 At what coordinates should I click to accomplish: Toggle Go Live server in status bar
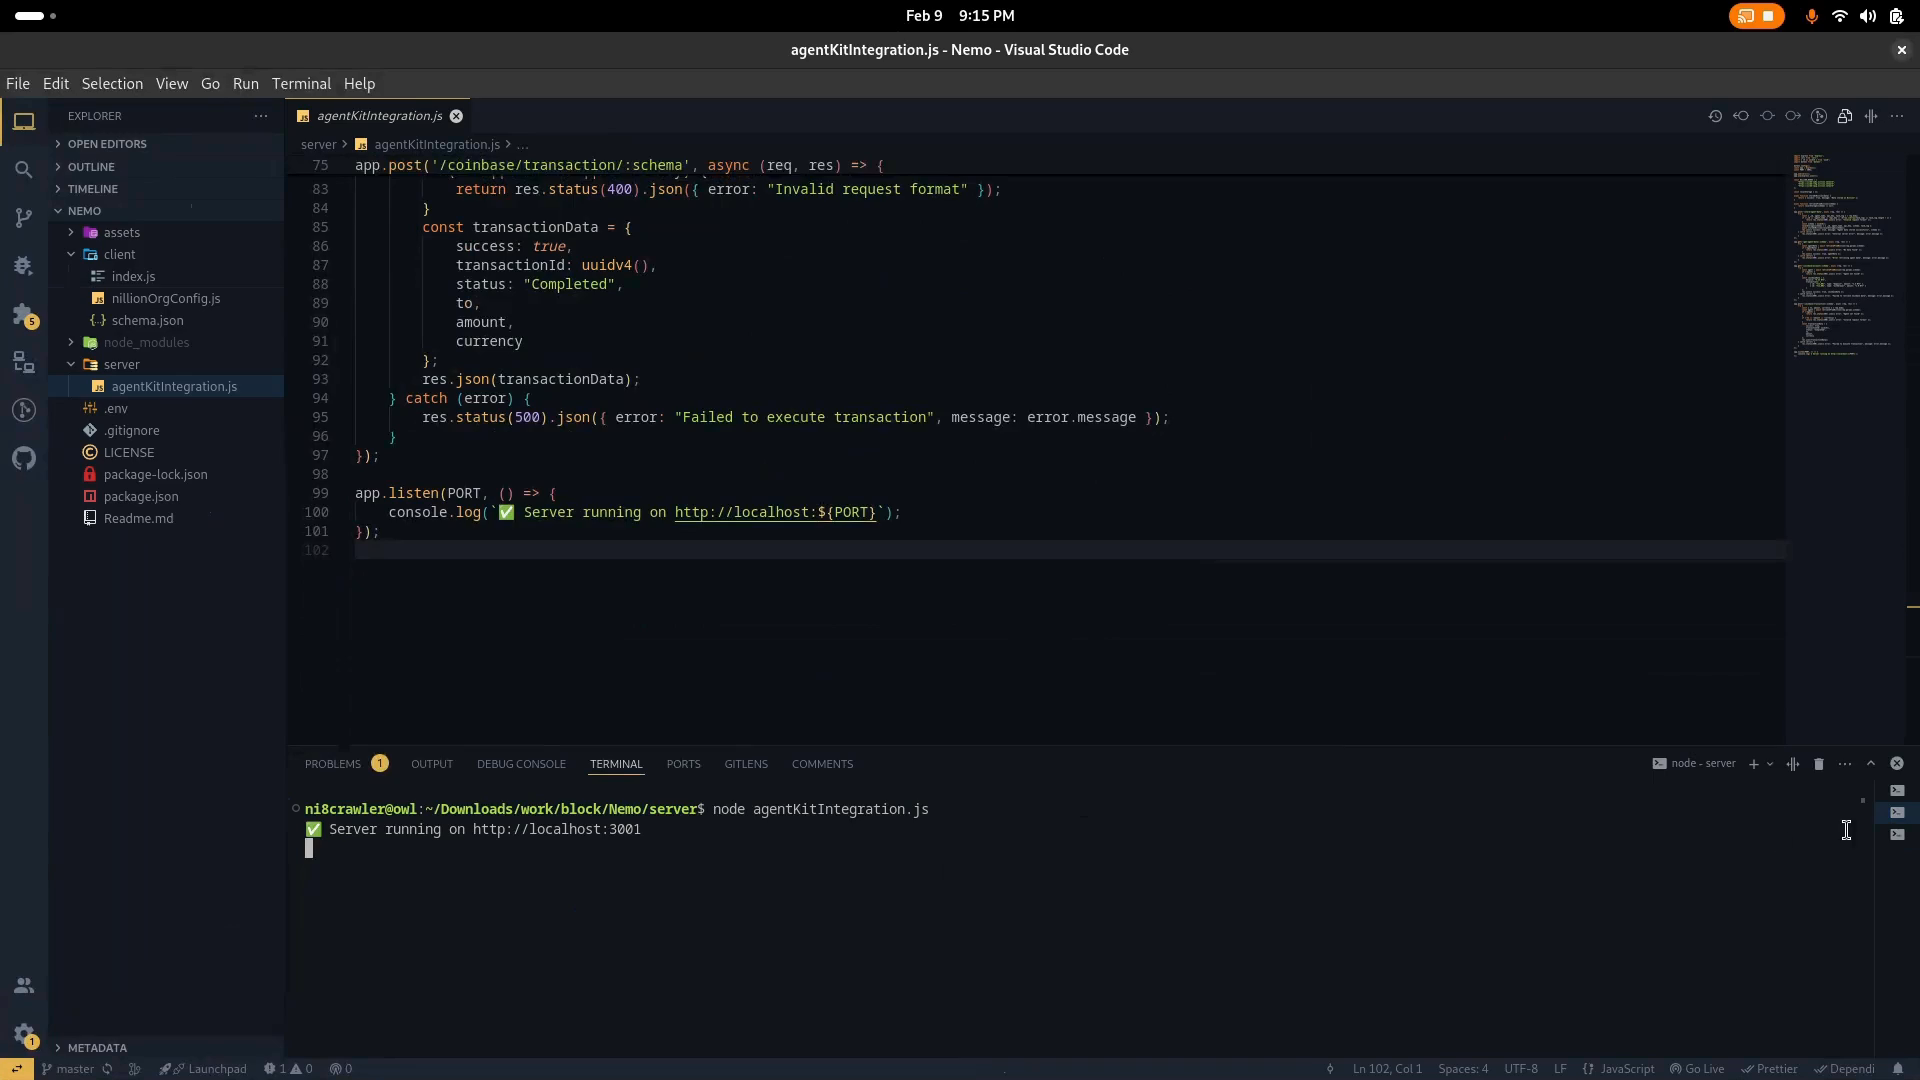click(x=1697, y=1069)
